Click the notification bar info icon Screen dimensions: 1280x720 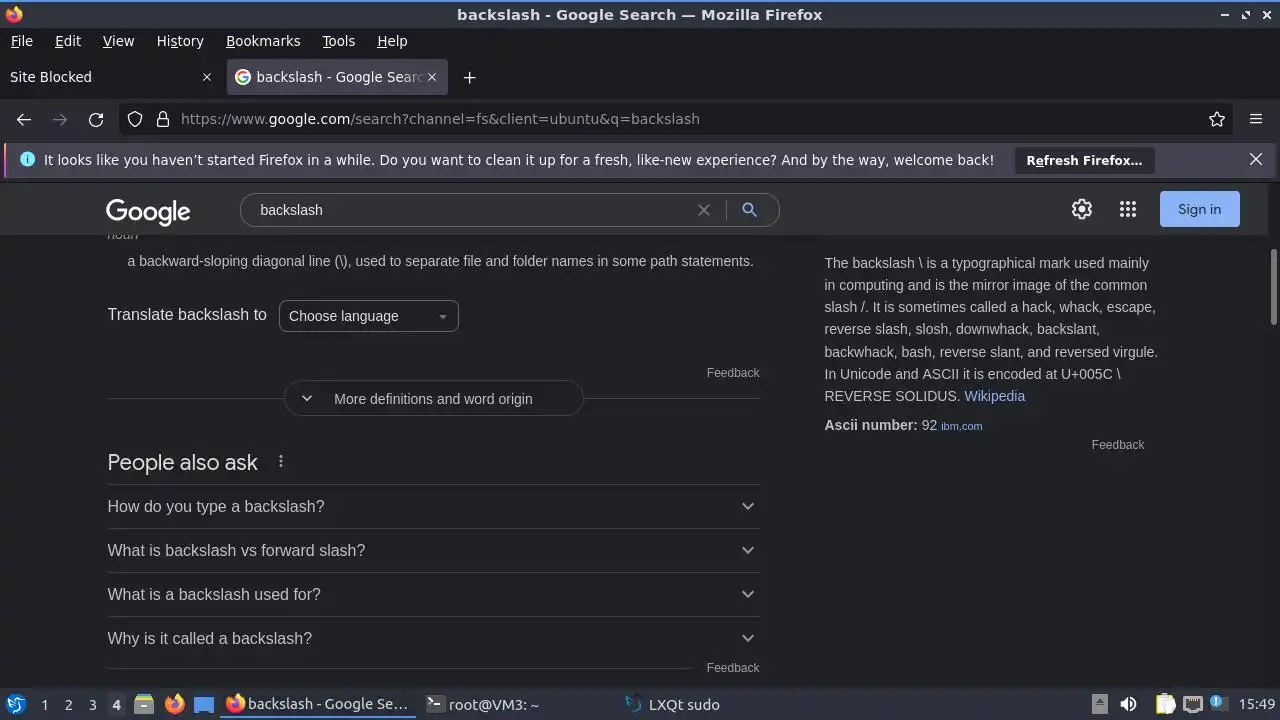27,159
